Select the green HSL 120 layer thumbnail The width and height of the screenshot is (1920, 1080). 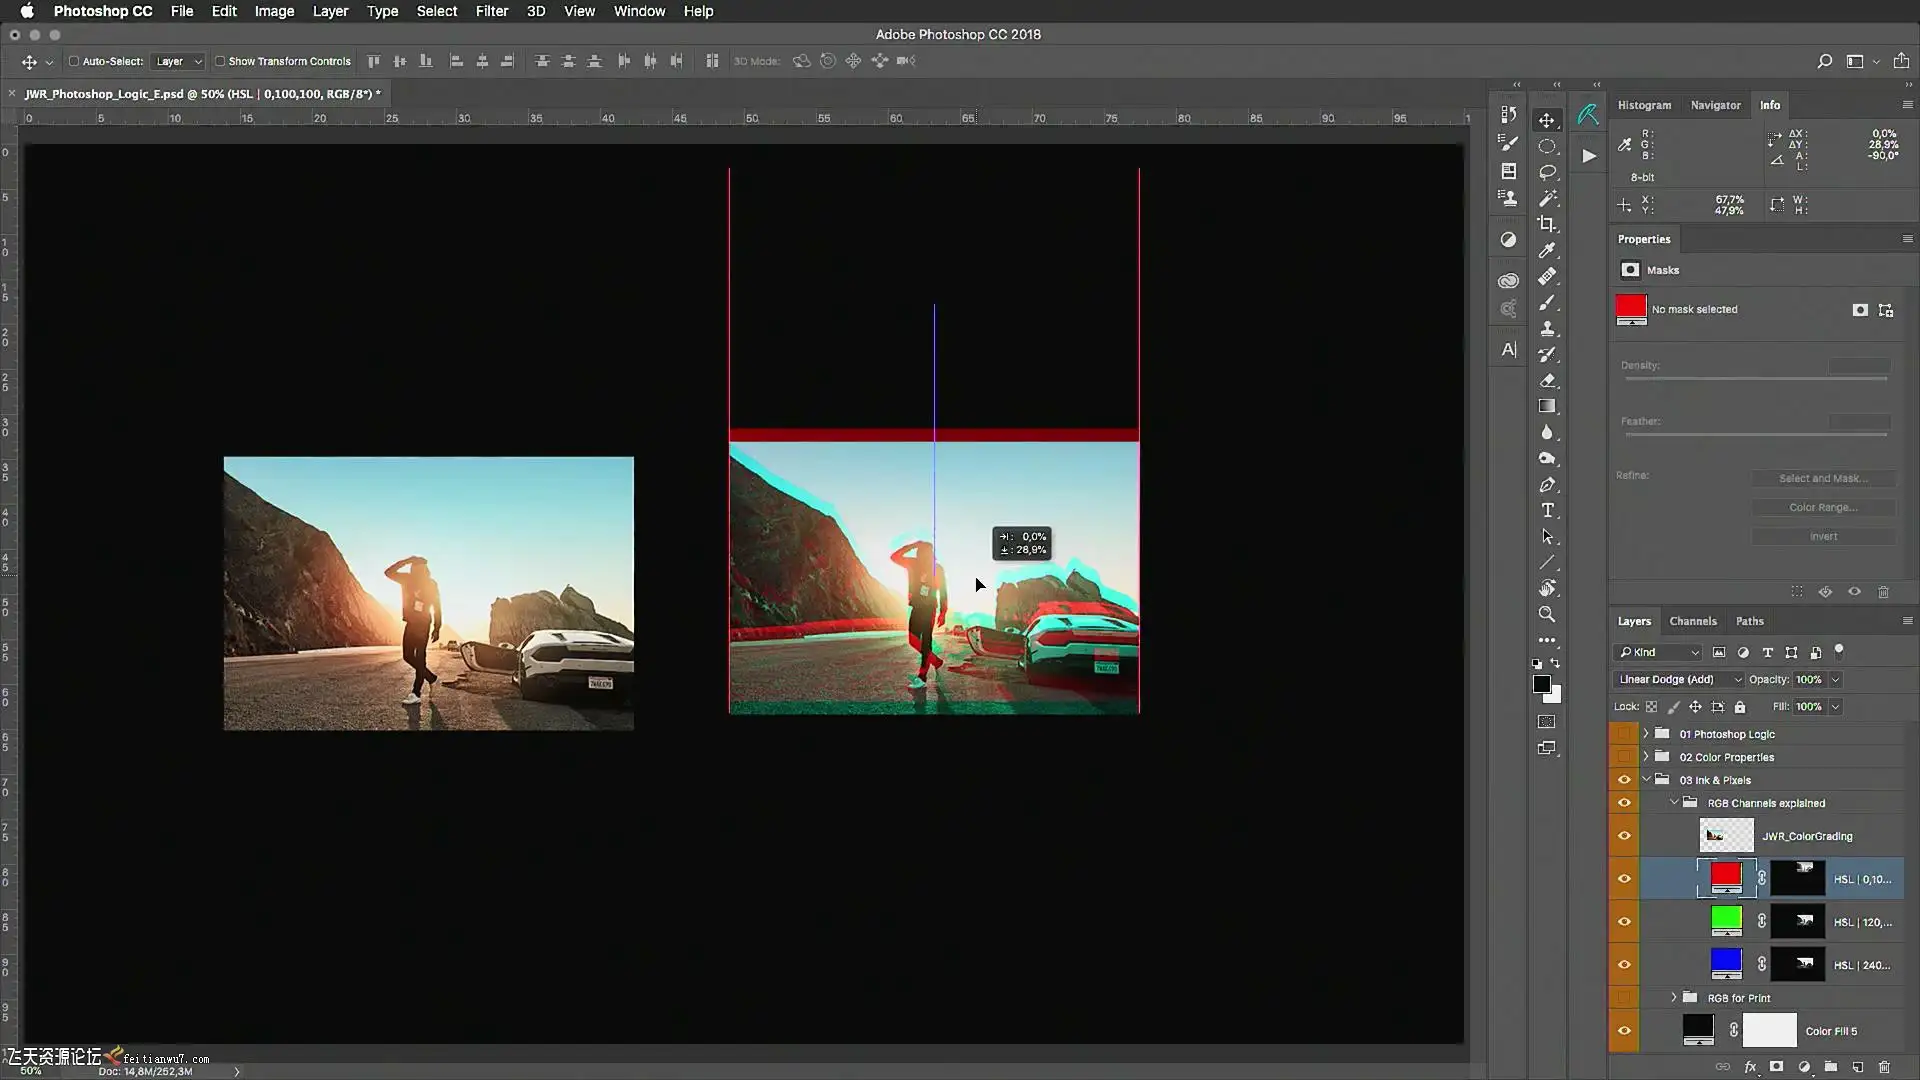point(1726,920)
